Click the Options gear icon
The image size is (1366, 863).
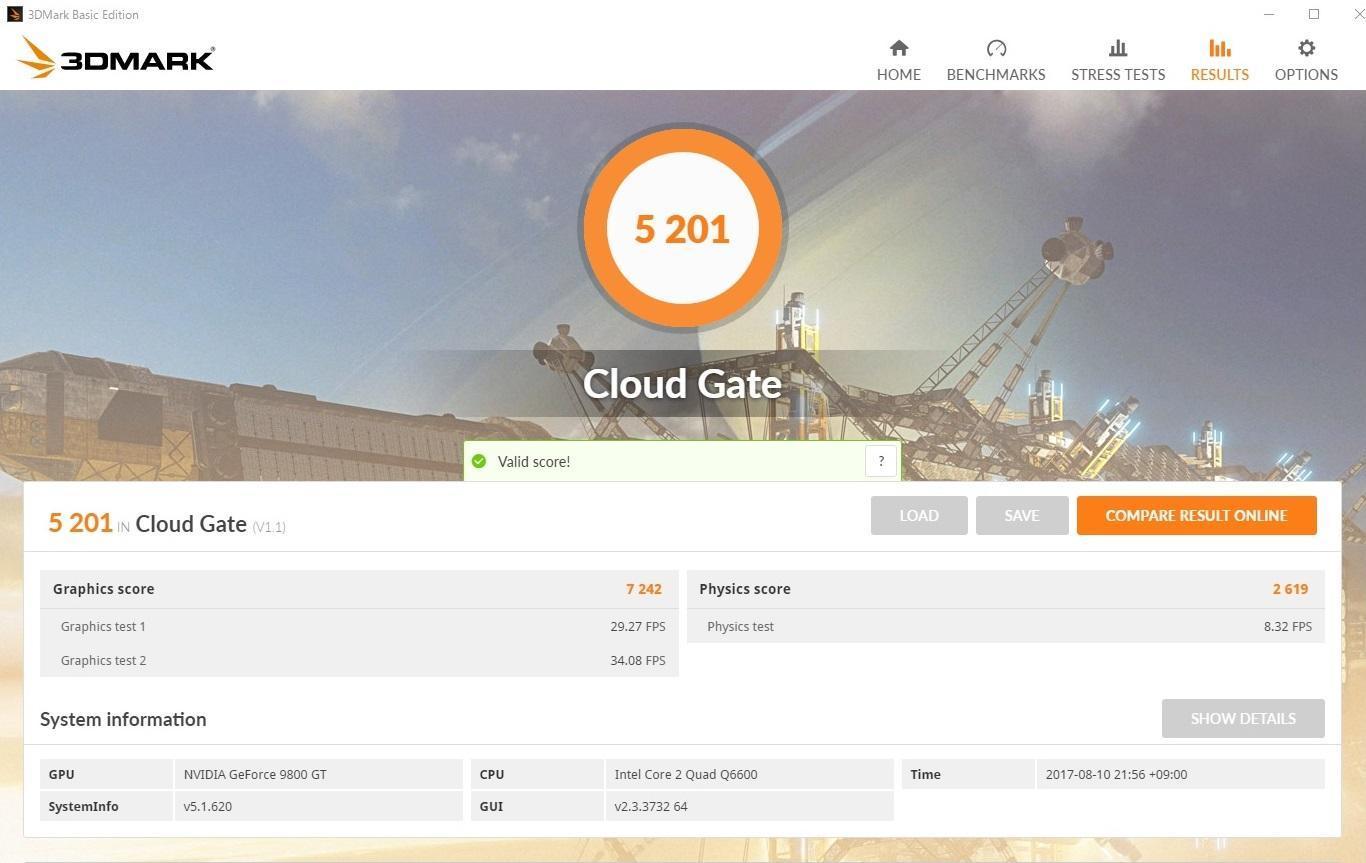tap(1306, 48)
